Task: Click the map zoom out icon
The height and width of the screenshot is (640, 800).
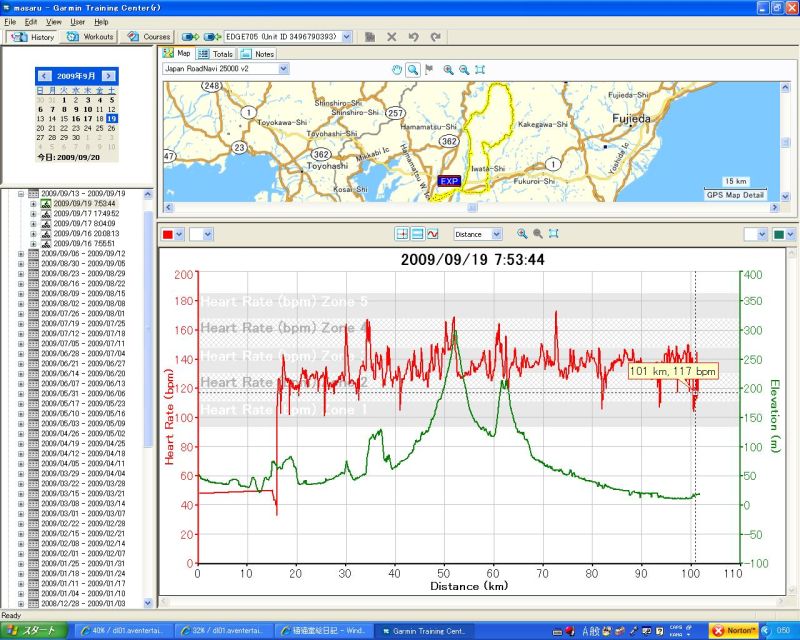Action: (464, 70)
